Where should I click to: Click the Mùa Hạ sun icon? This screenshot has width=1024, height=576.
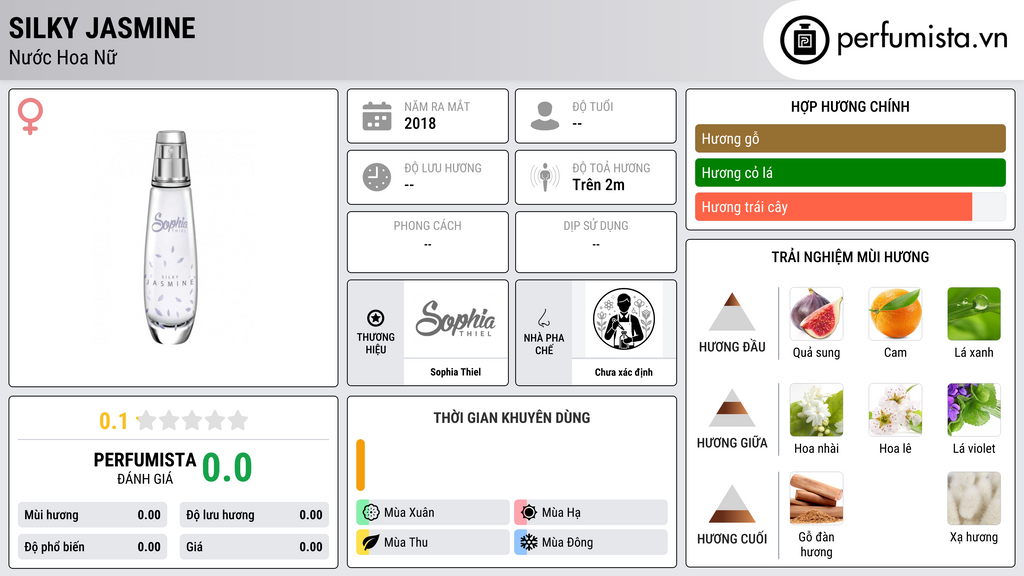529,512
